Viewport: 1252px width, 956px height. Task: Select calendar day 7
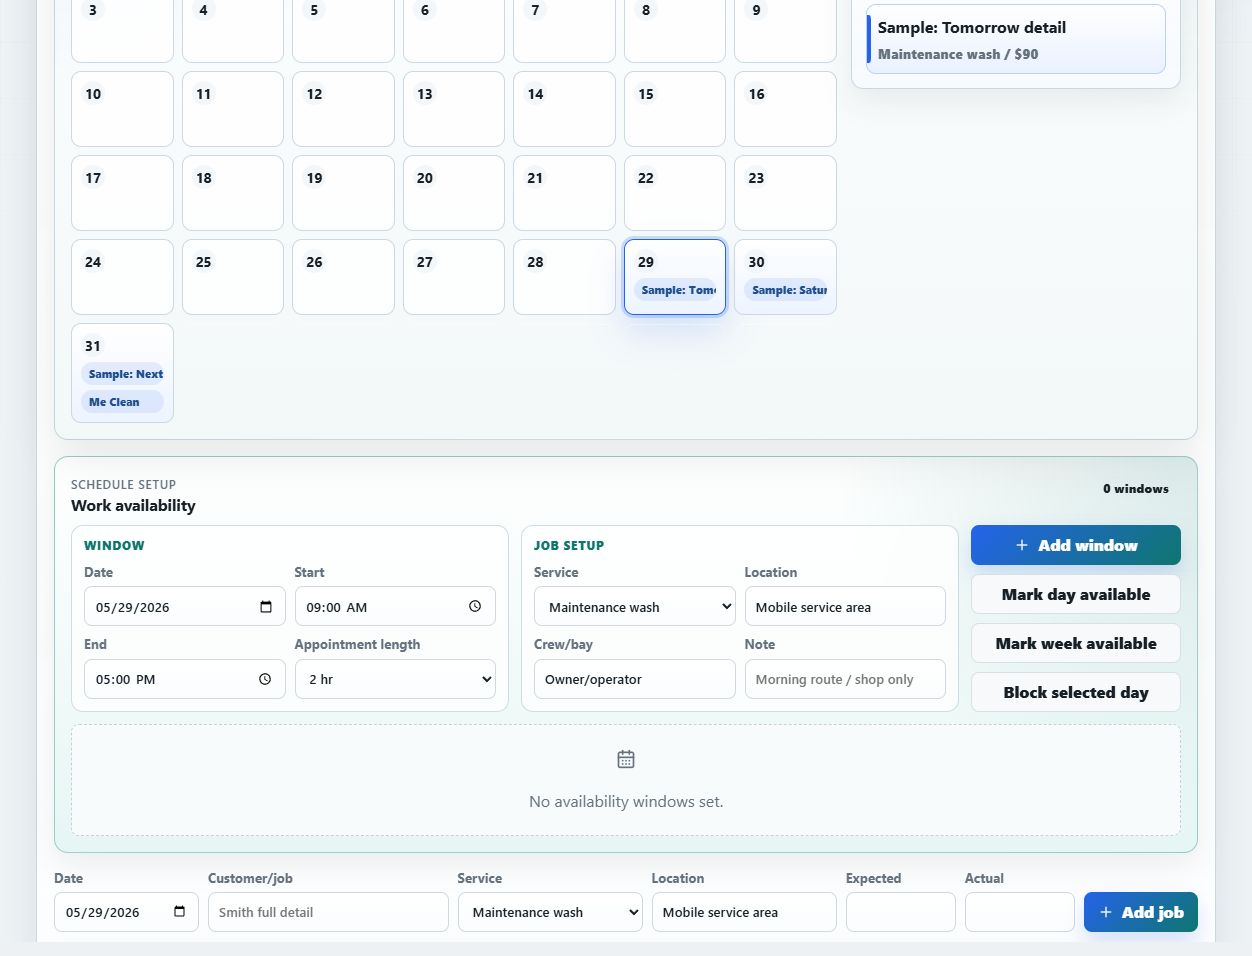(564, 30)
